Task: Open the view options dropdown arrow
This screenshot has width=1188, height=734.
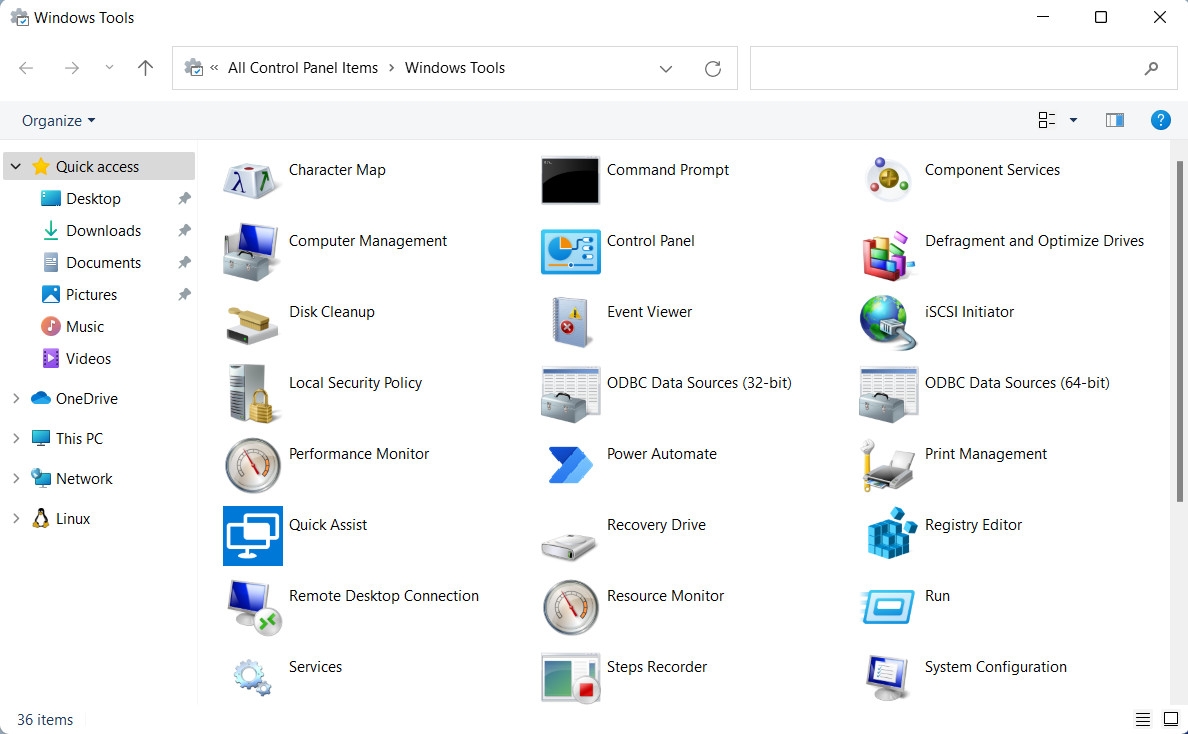Action: [1073, 120]
